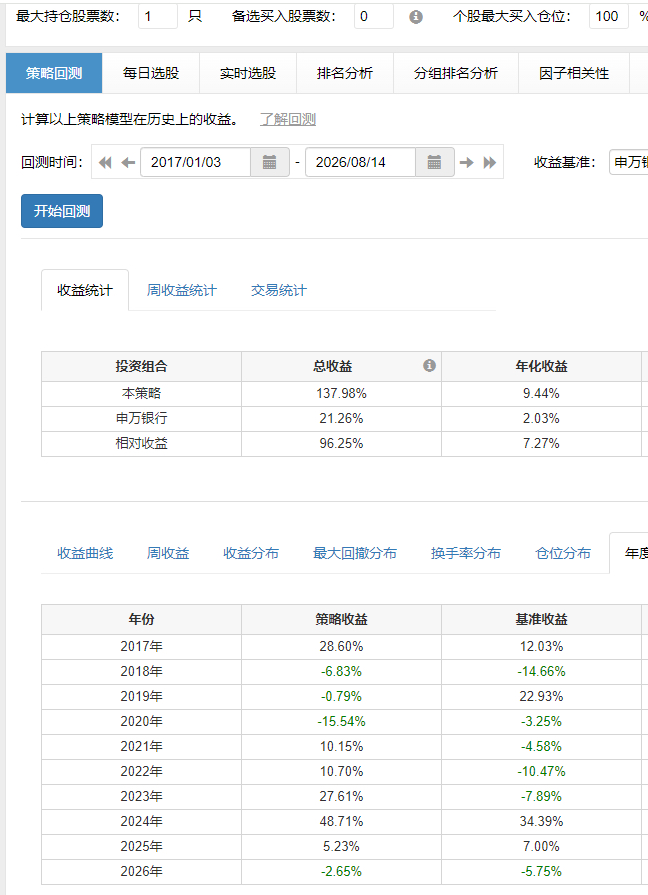Screen dimensions: 648x895
Task: Click the 相对收益 value 96.25%
Action: [x=341, y=444]
